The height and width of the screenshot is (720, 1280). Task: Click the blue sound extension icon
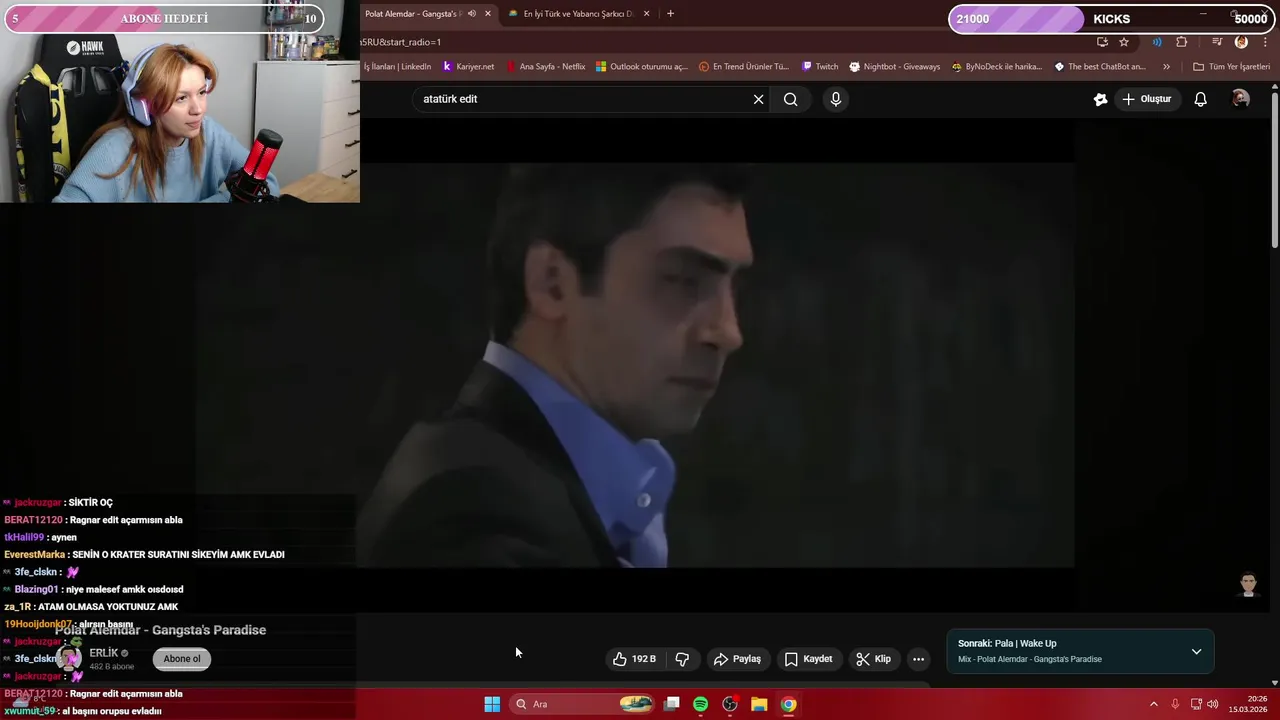1157,42
